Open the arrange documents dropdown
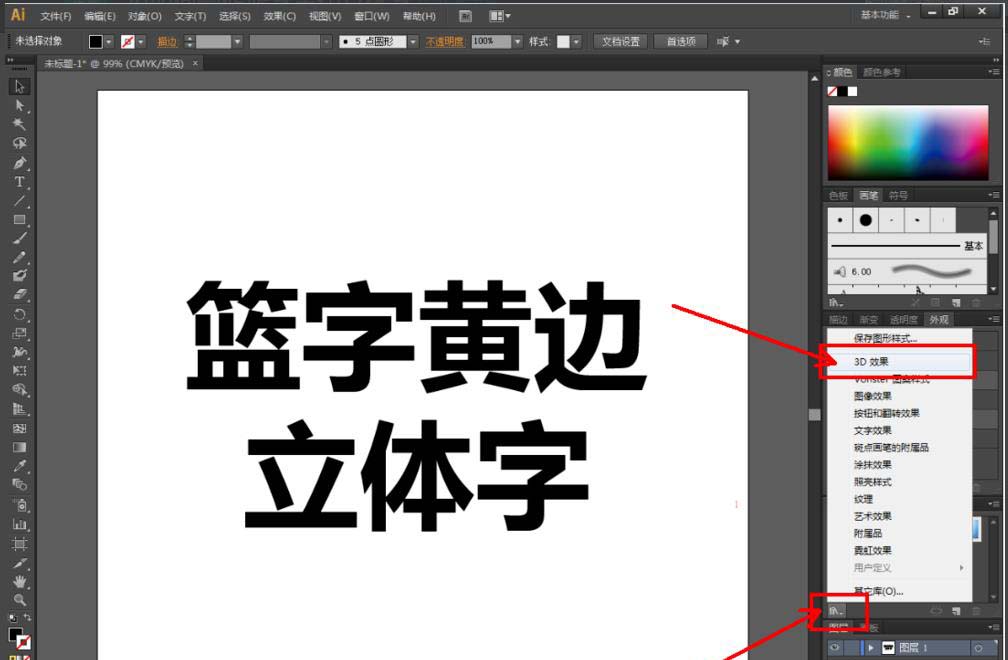Image resolution: width=1008 pixels, height=660 pixels. pyautogui.click(x=500, y=16)
